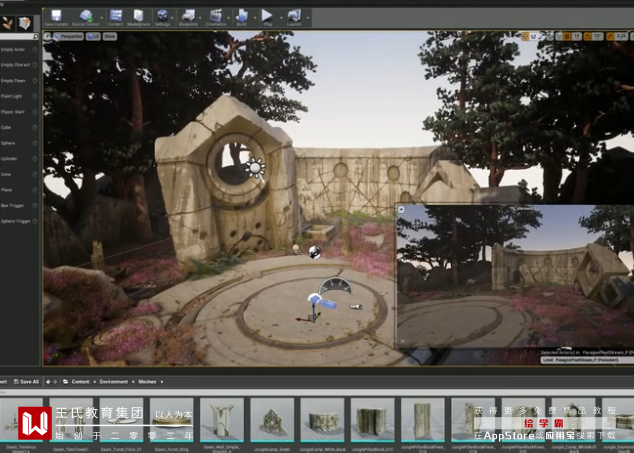Open the viewport Show menu

[110, 36]
